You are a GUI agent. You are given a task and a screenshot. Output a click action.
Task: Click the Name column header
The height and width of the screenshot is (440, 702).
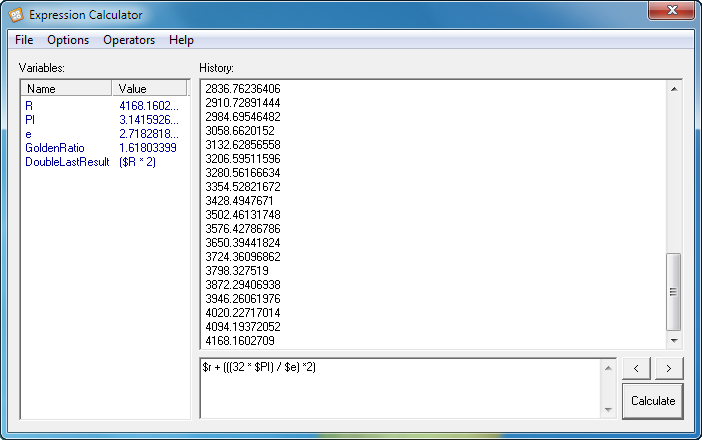tap(66, 88)
